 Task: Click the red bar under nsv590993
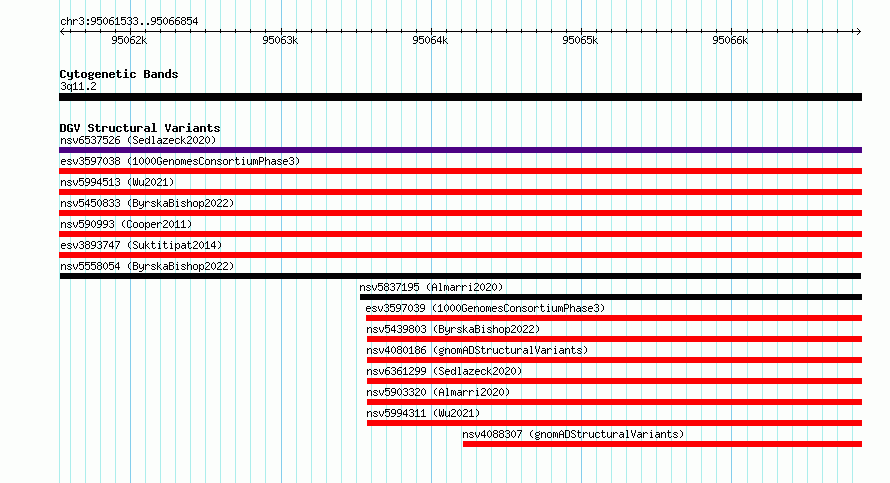(x=460, y=234)
